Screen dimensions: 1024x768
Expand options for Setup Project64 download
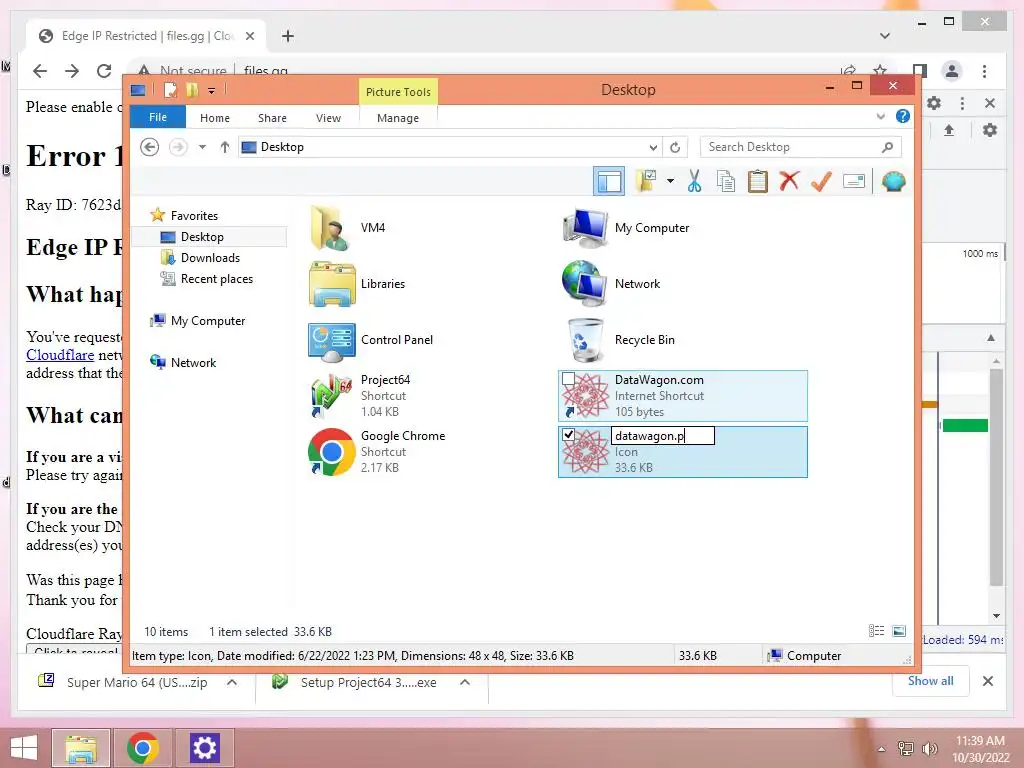point(465,682)
